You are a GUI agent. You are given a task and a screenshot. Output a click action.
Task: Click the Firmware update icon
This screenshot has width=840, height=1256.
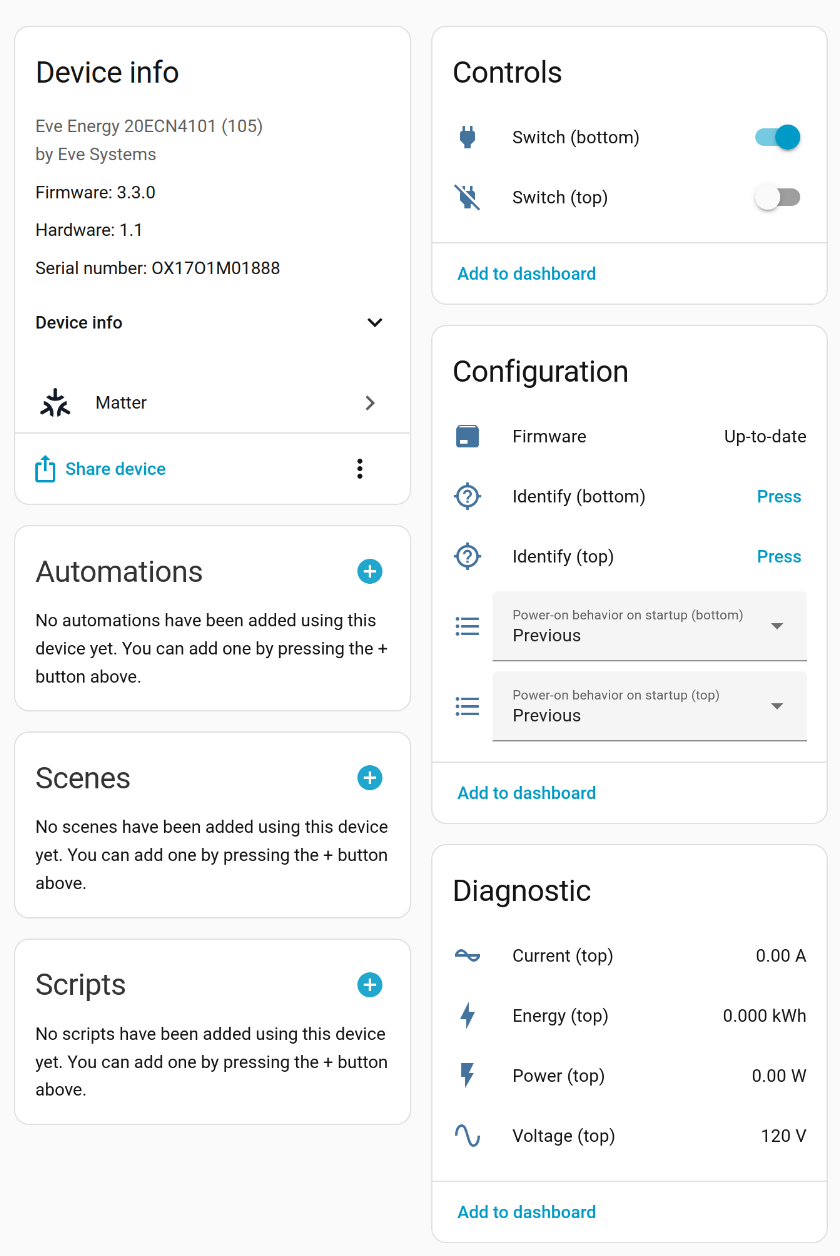467,437
